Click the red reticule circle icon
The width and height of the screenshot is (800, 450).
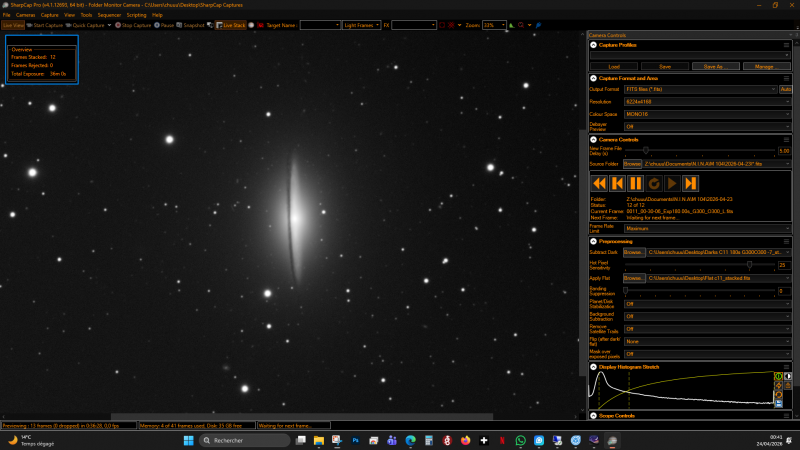click(442, 25)
